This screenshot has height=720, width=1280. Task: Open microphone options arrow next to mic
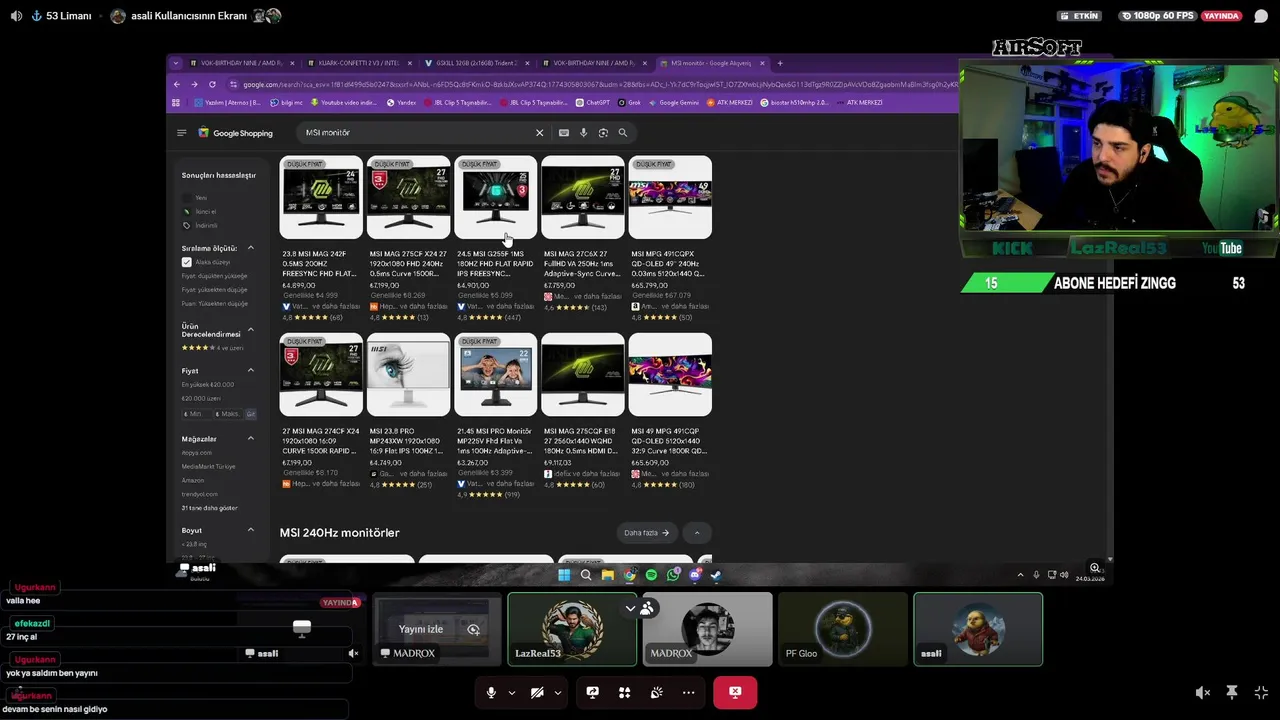[x=512, y=692]
